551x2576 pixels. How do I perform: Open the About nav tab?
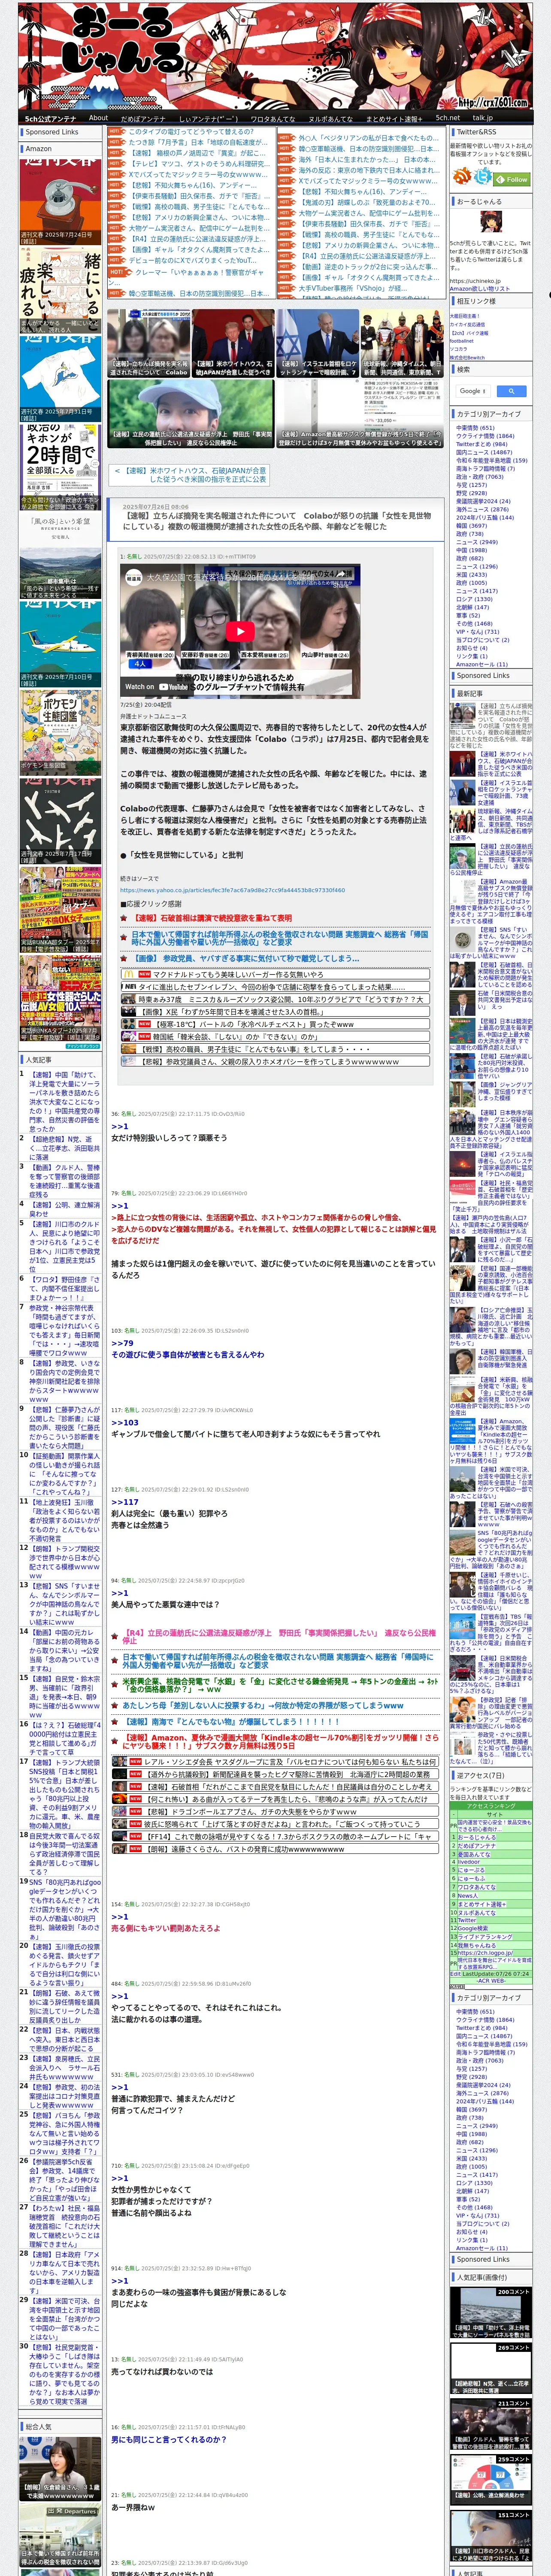98,118
